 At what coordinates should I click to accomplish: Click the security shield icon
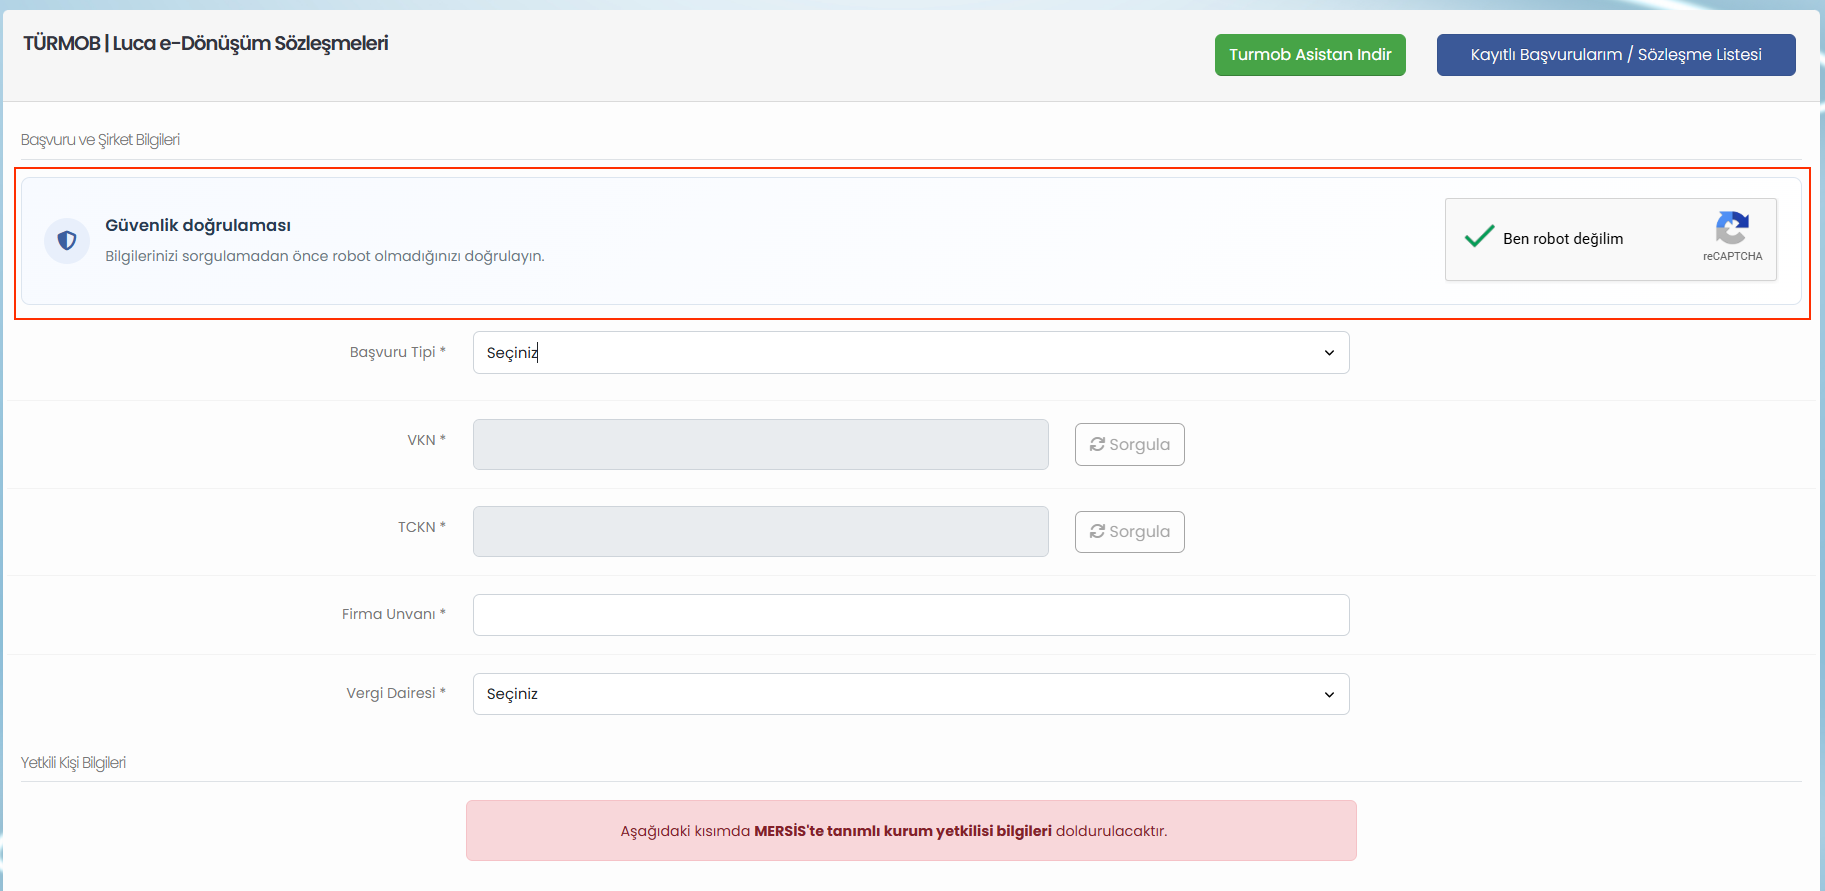[67, 241]
